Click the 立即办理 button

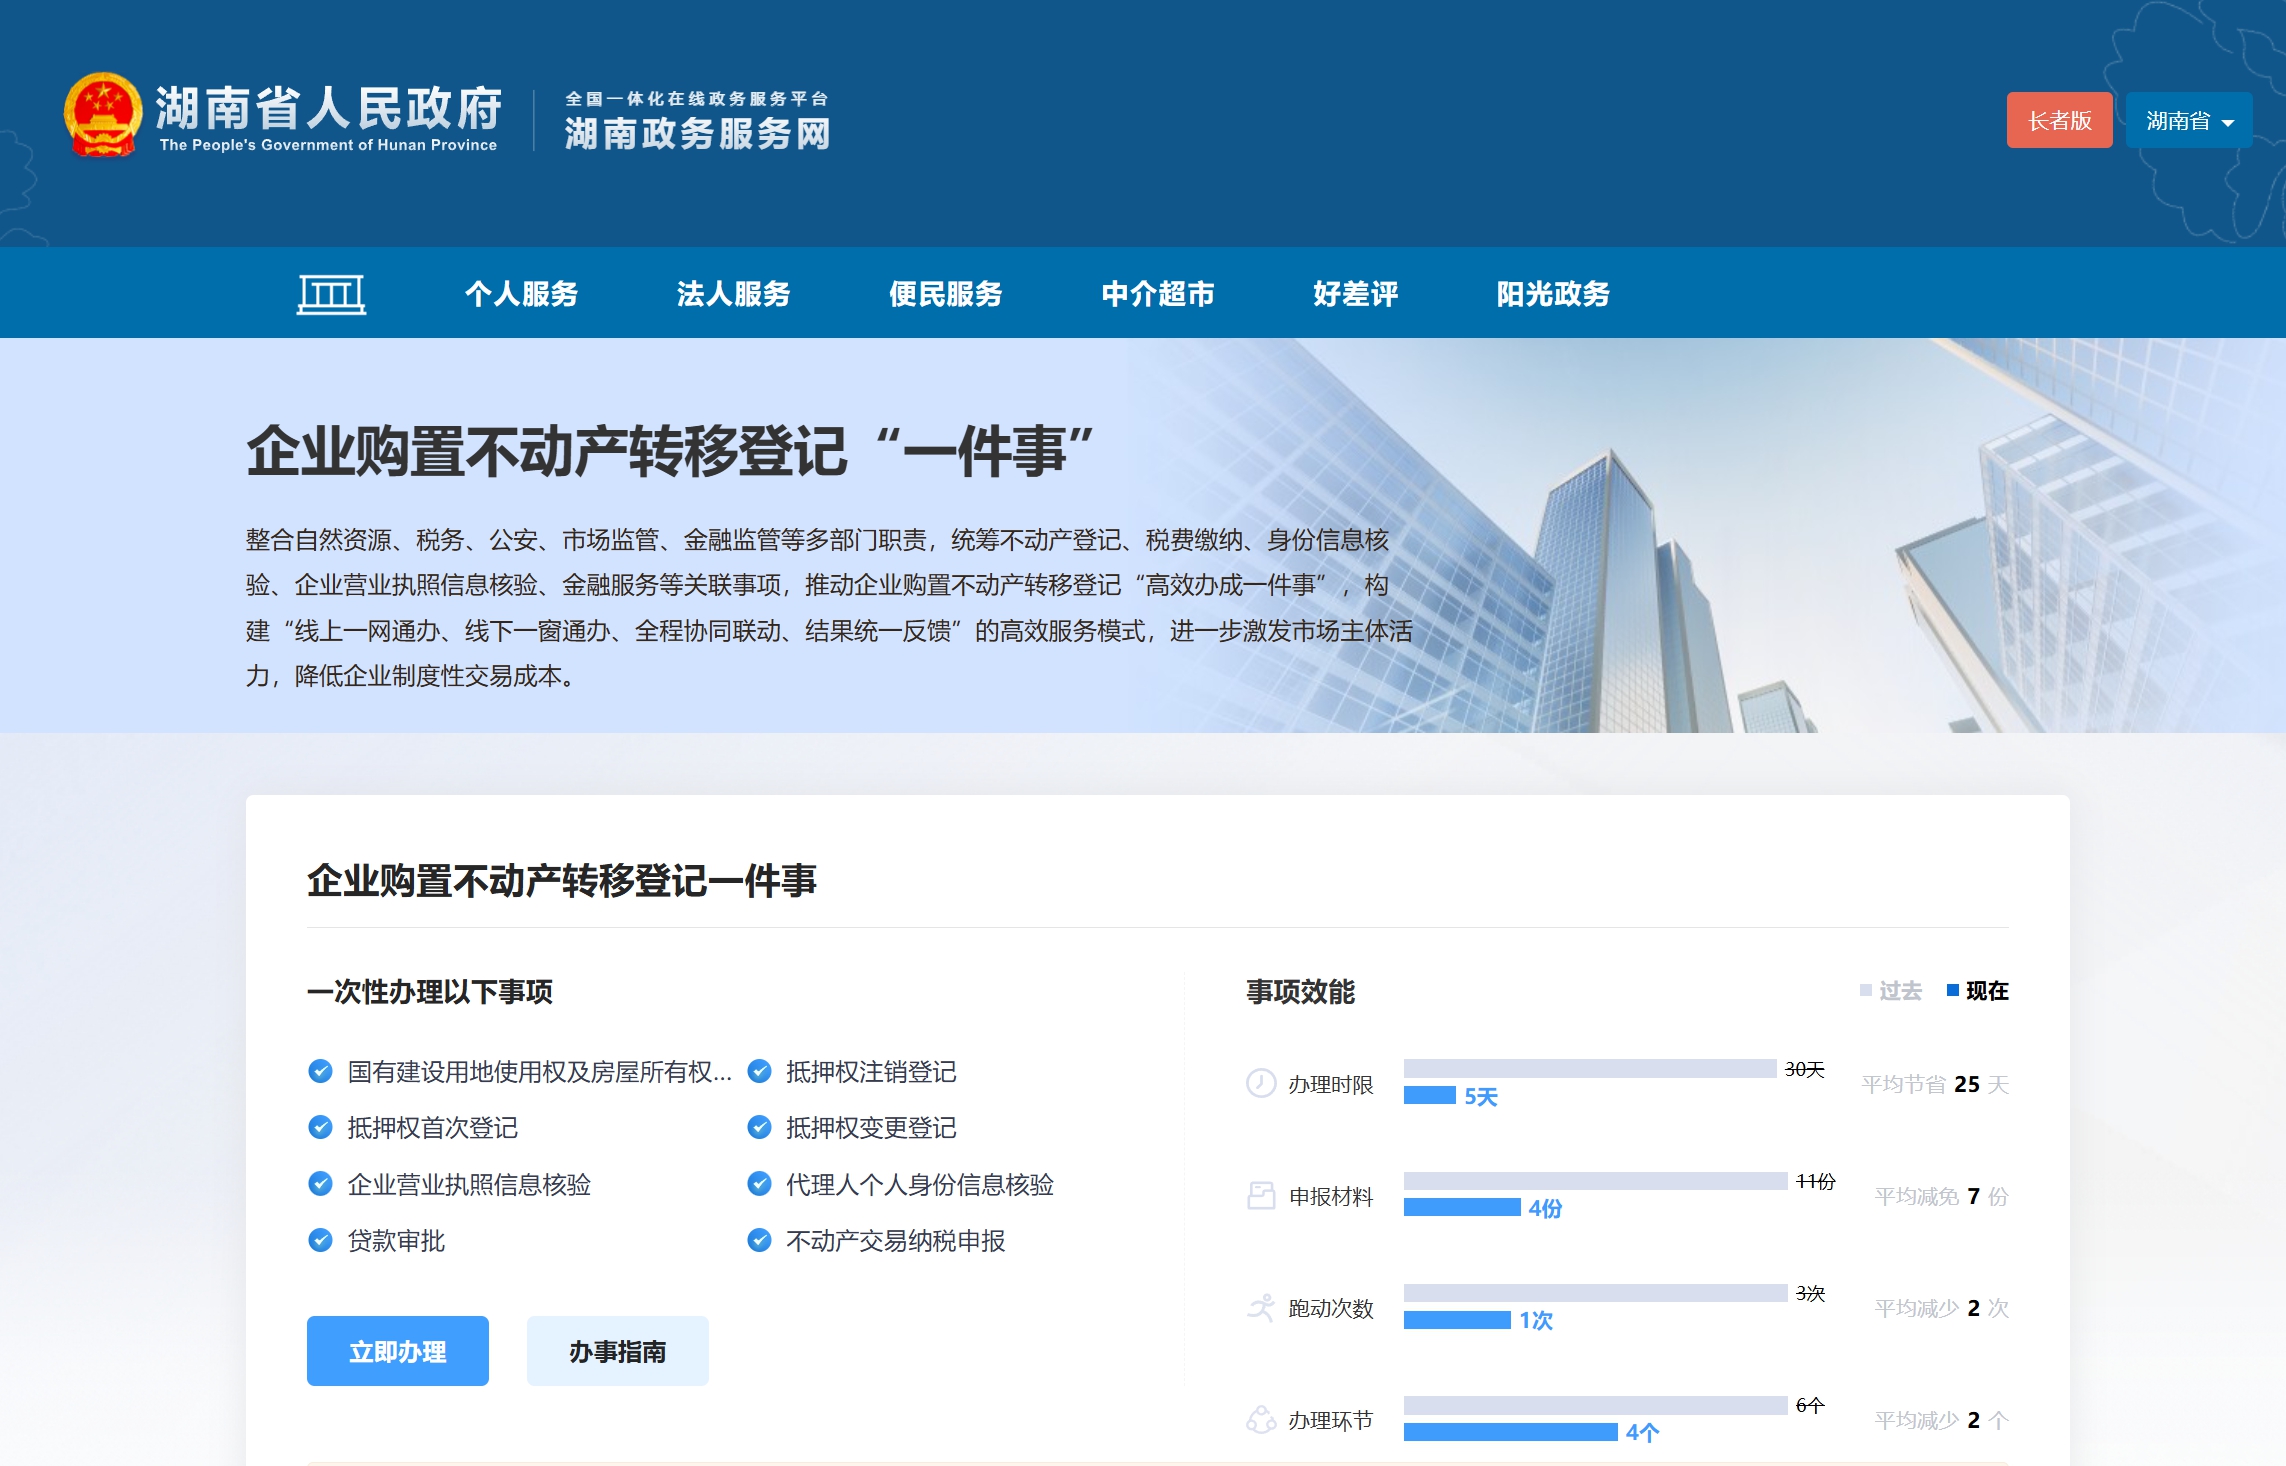398,1351
